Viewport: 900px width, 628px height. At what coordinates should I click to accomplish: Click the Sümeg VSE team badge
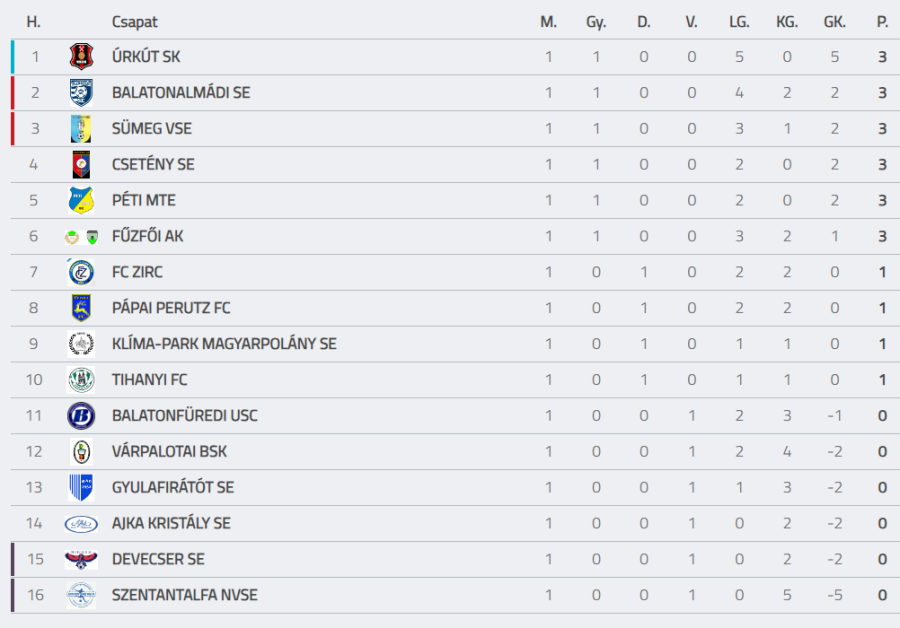pyautogui.click(x=81, y=129)
